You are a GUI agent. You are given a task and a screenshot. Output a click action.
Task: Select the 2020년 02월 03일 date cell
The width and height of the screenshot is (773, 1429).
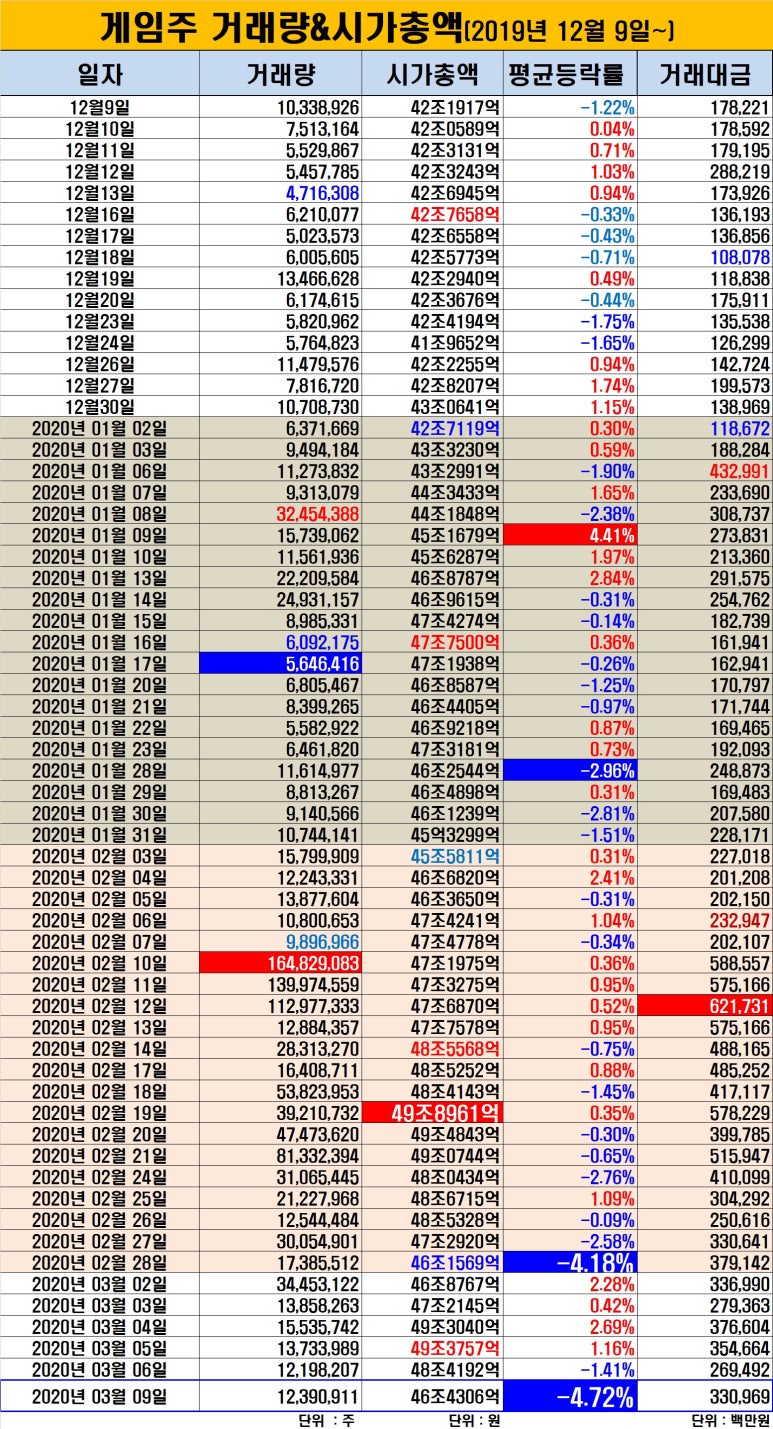coord(100,855)
